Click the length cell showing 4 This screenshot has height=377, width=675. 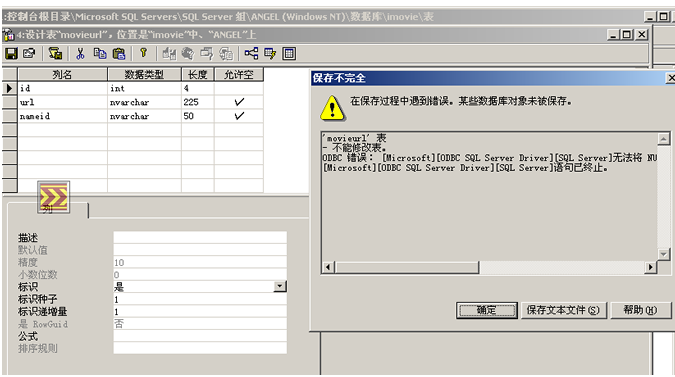point(198,88)
